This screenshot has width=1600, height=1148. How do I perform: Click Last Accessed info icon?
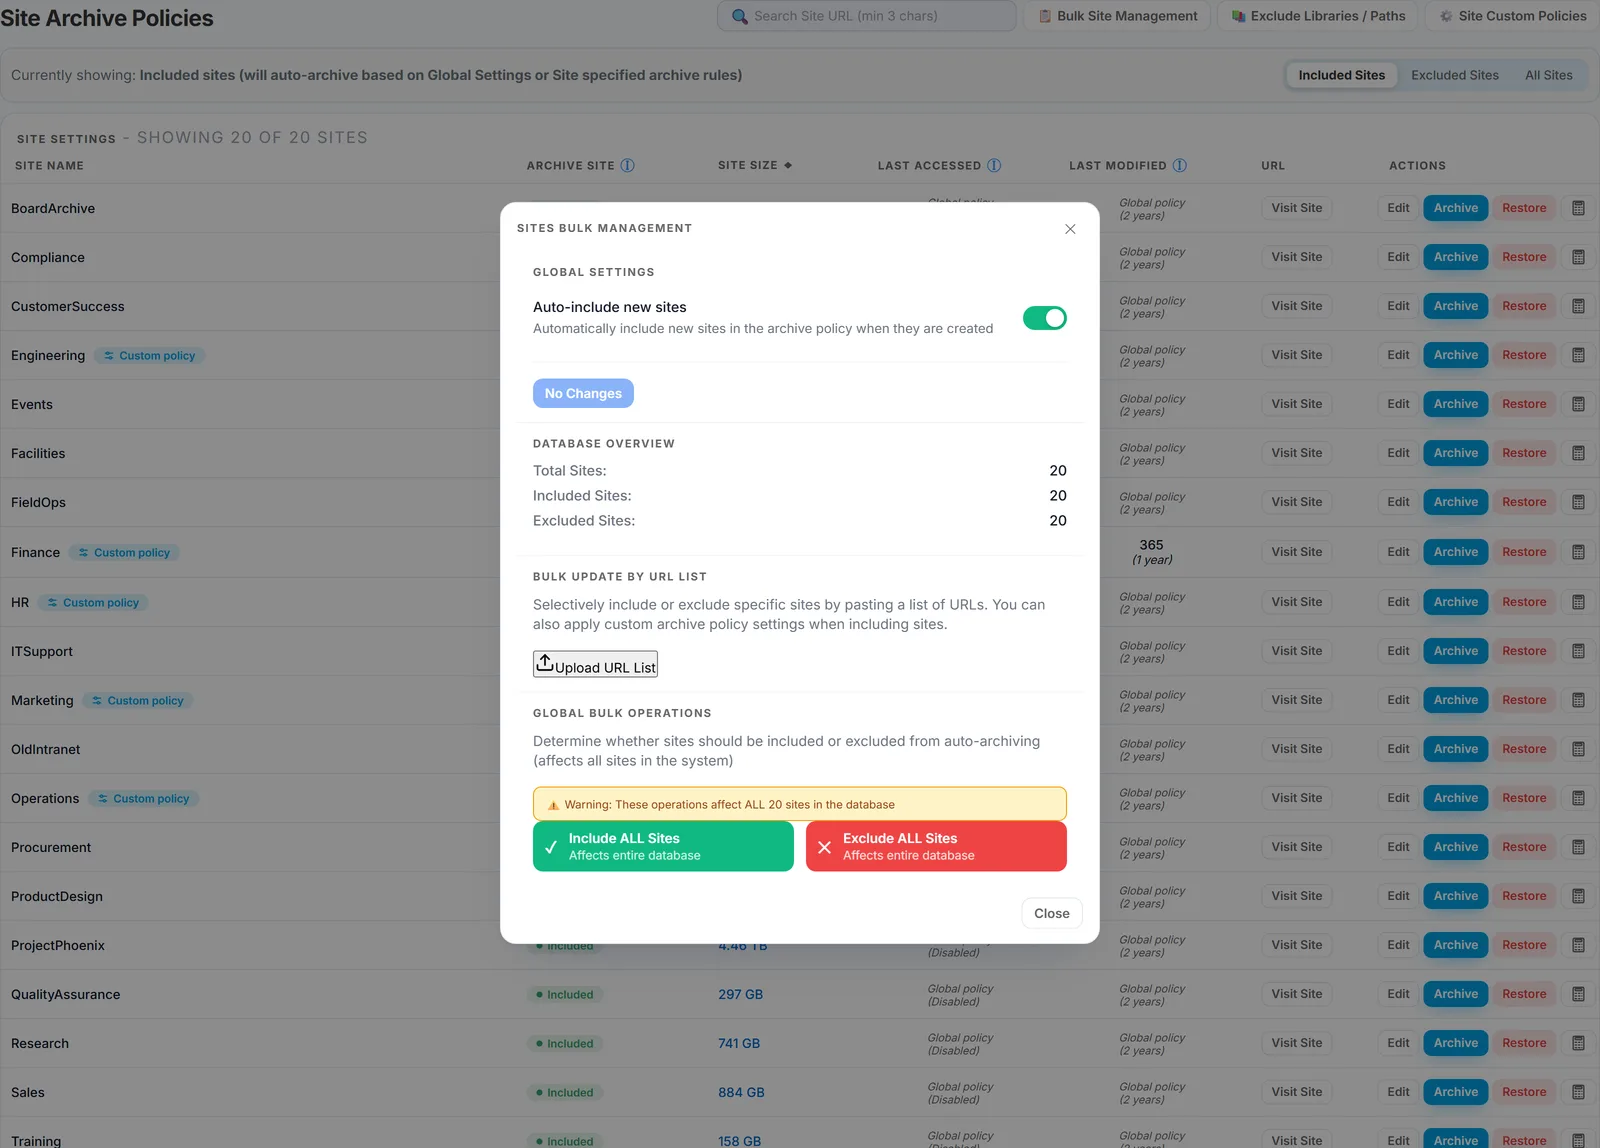(994, 166)
